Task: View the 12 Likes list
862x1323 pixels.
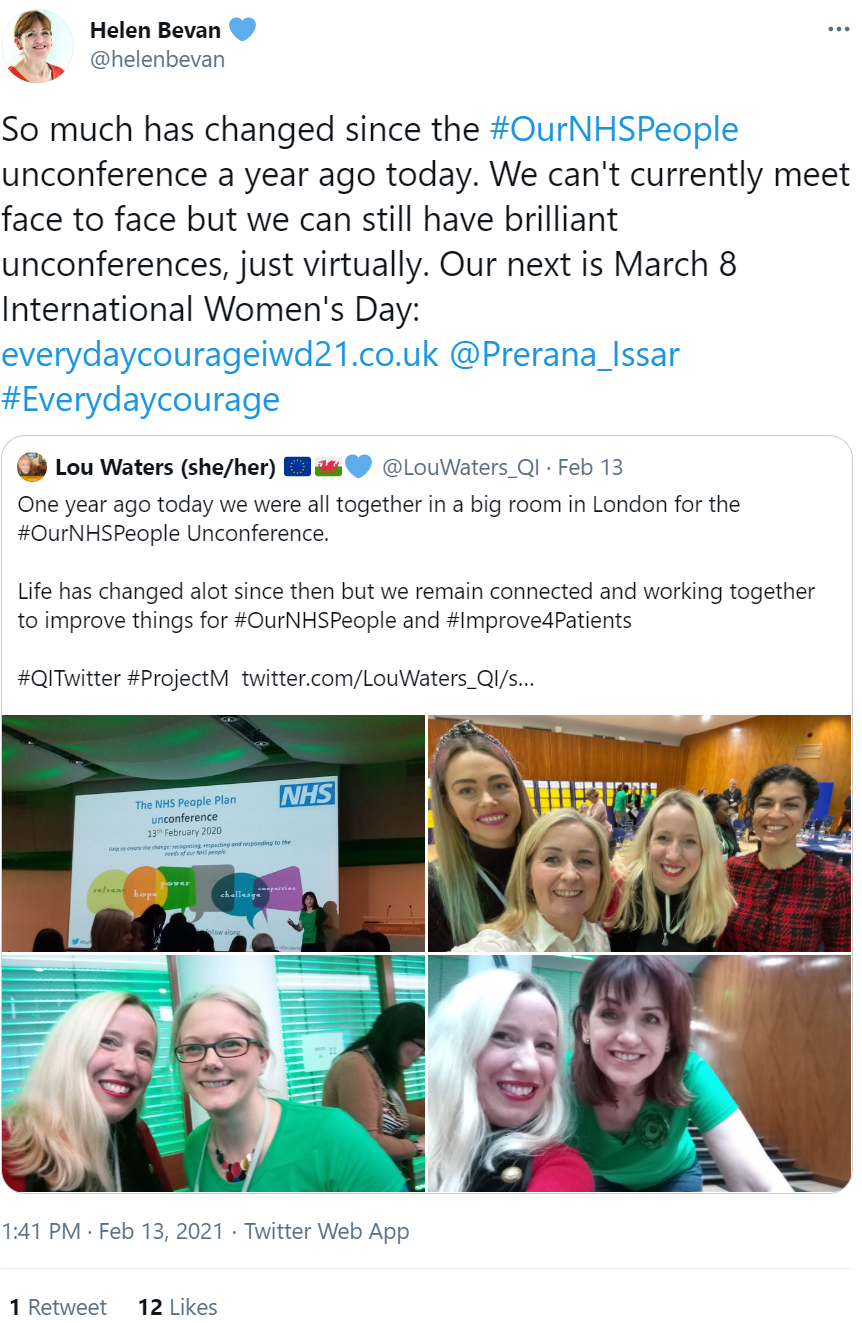Action: pos(178,1307)
